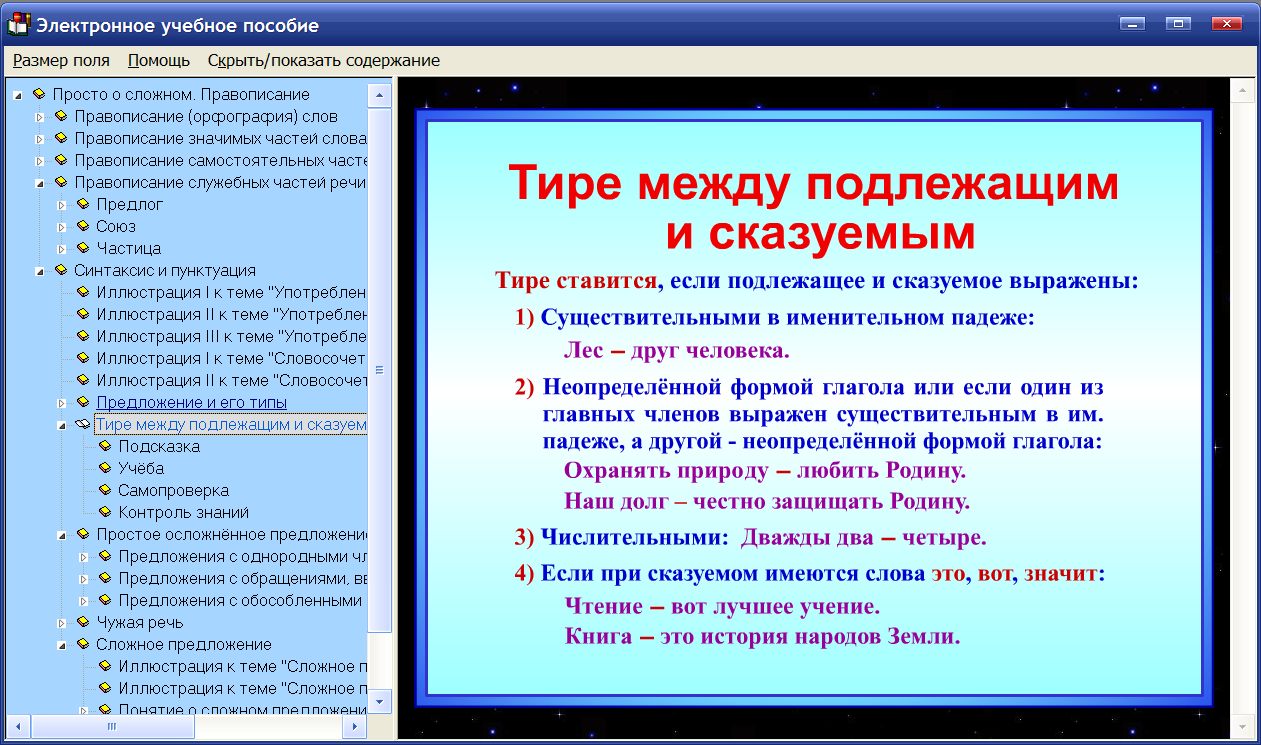
Task: Click book icon beside Правописание (орфография) слов
Action: tap(61, 116)
